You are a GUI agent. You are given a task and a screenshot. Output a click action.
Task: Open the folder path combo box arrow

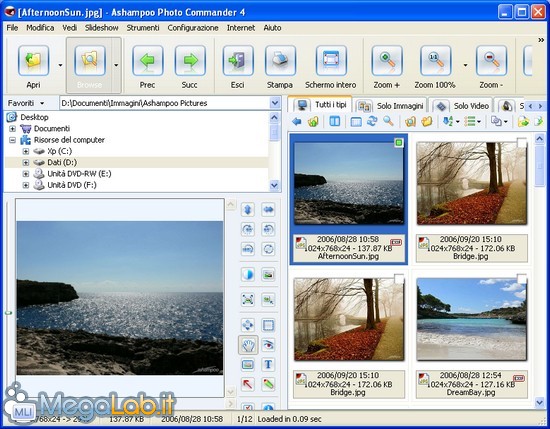point(275,103)
